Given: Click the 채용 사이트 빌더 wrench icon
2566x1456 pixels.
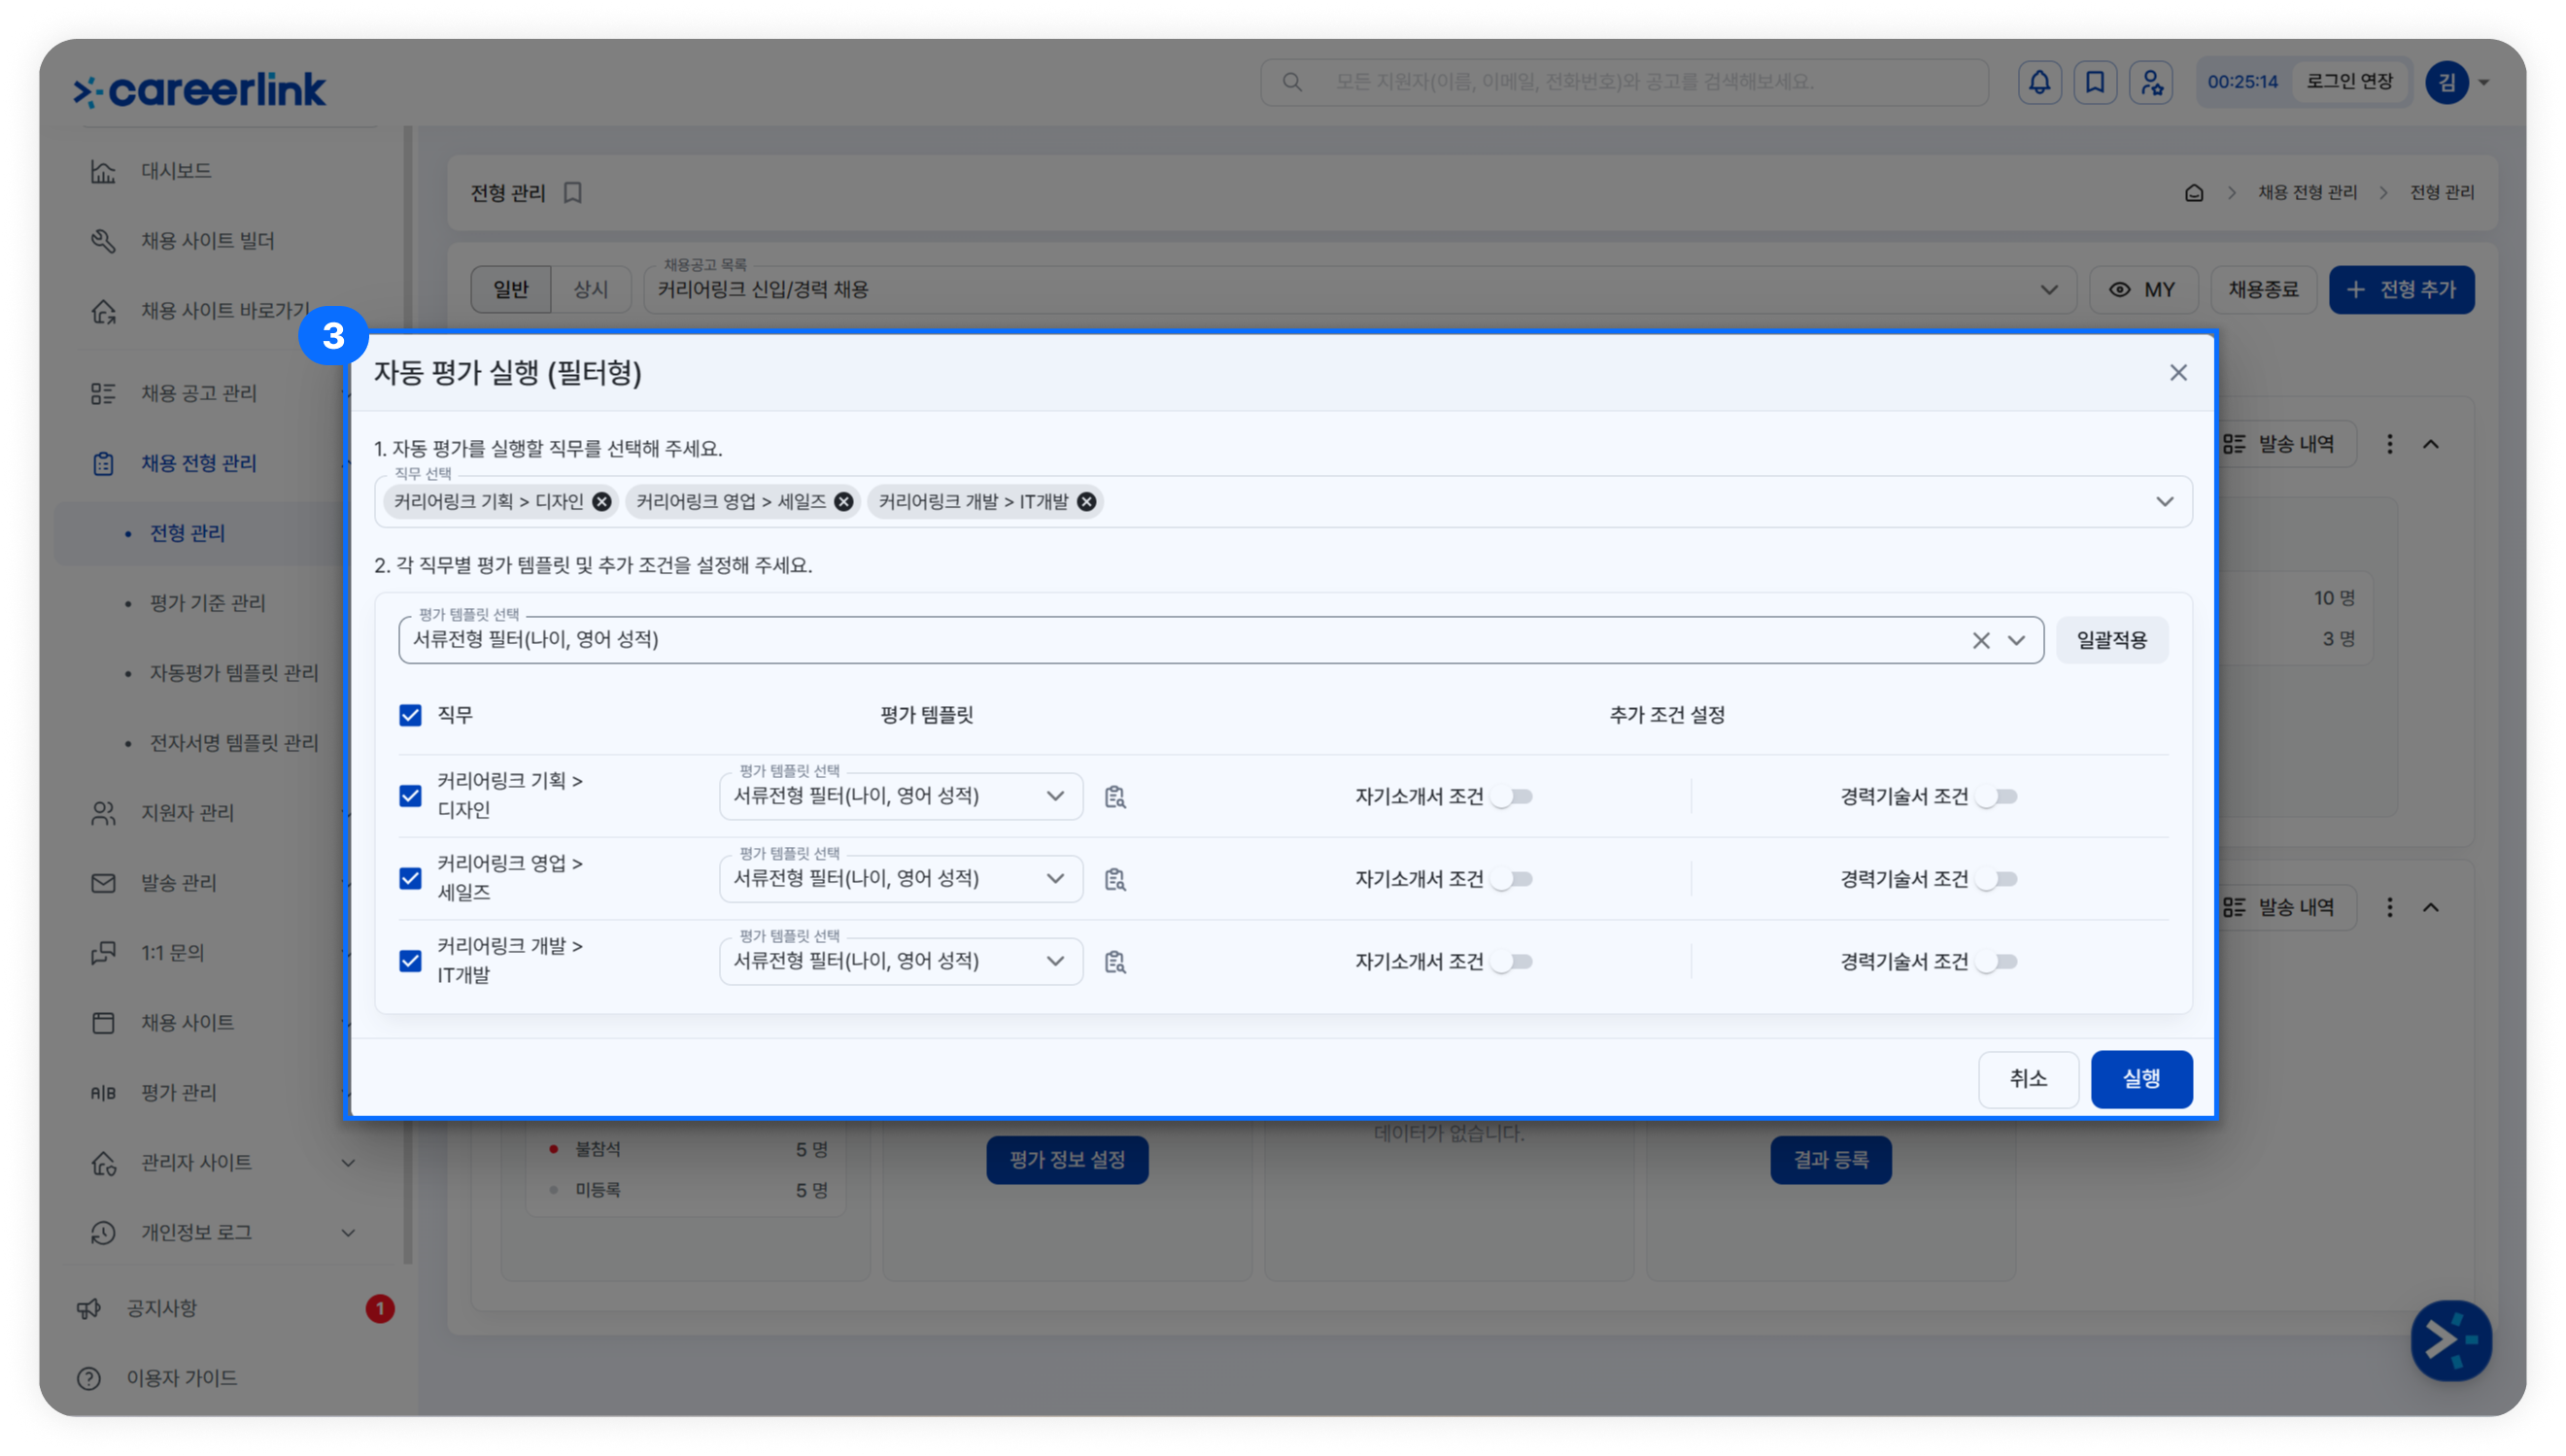Looking at the screenshot, I should click(103, 241).
